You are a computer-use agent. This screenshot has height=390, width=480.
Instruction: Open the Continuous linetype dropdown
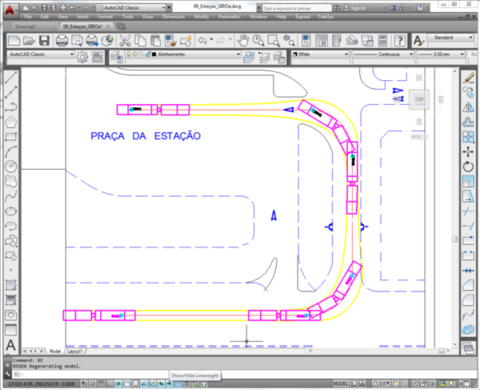tap(383, 54)
